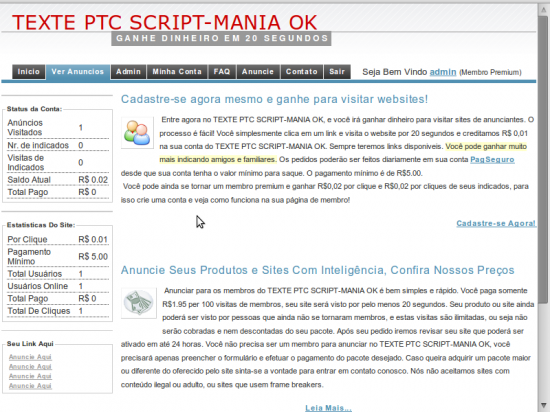Click the 'Saldo Atual' value R$ 0.02

[93, 180]
